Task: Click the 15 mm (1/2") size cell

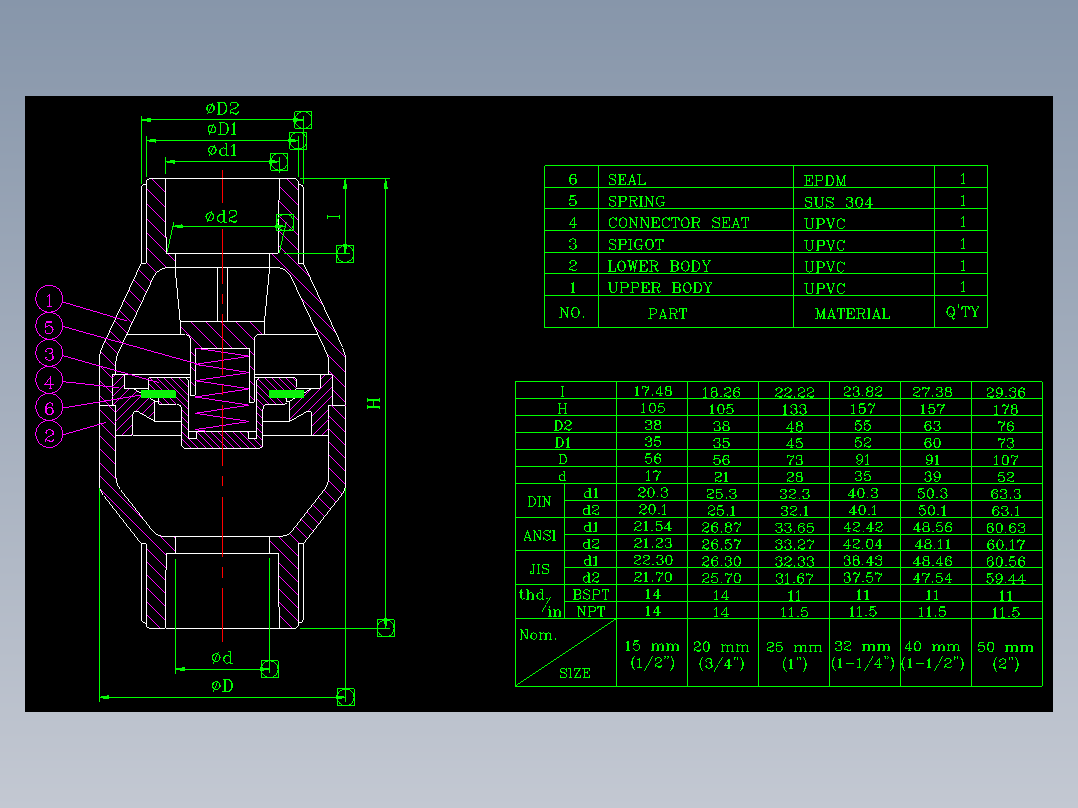Action: (x=652, y=655)
